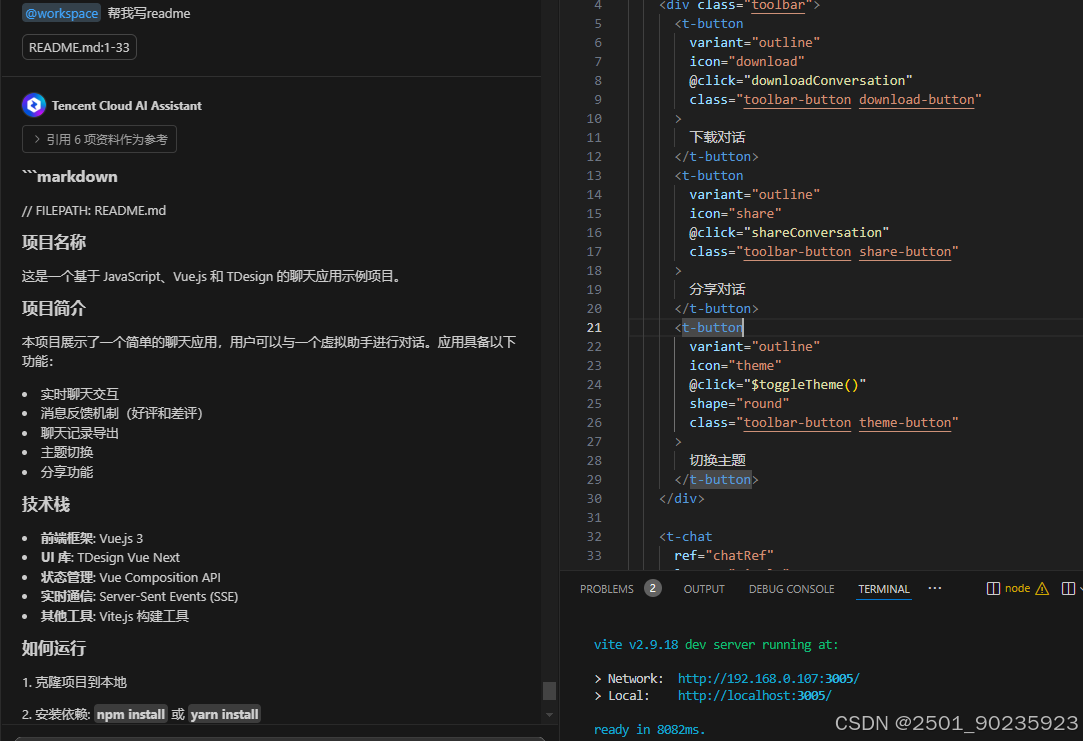Click the text 下载对话 in the editor
Viewport: 1083px width, 741px height.
pos(717,137)
